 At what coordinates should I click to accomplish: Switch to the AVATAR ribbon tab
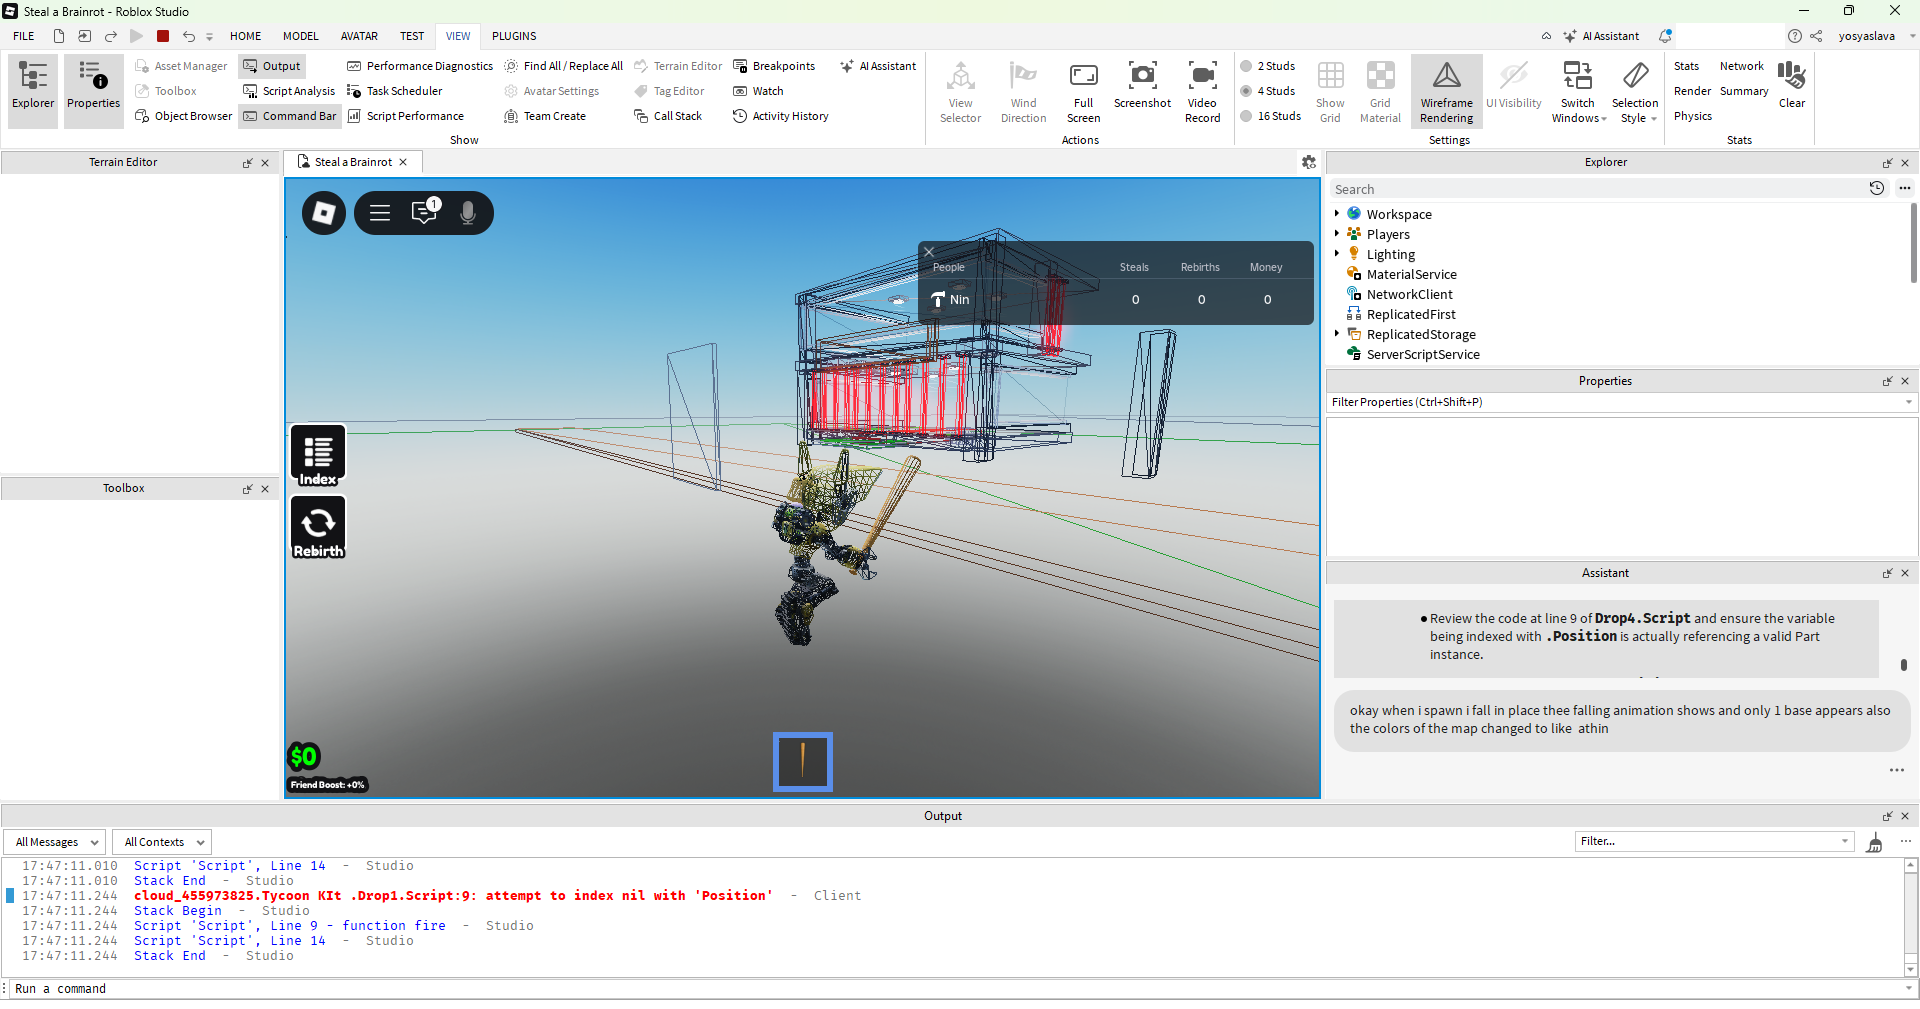pos(359,36)
